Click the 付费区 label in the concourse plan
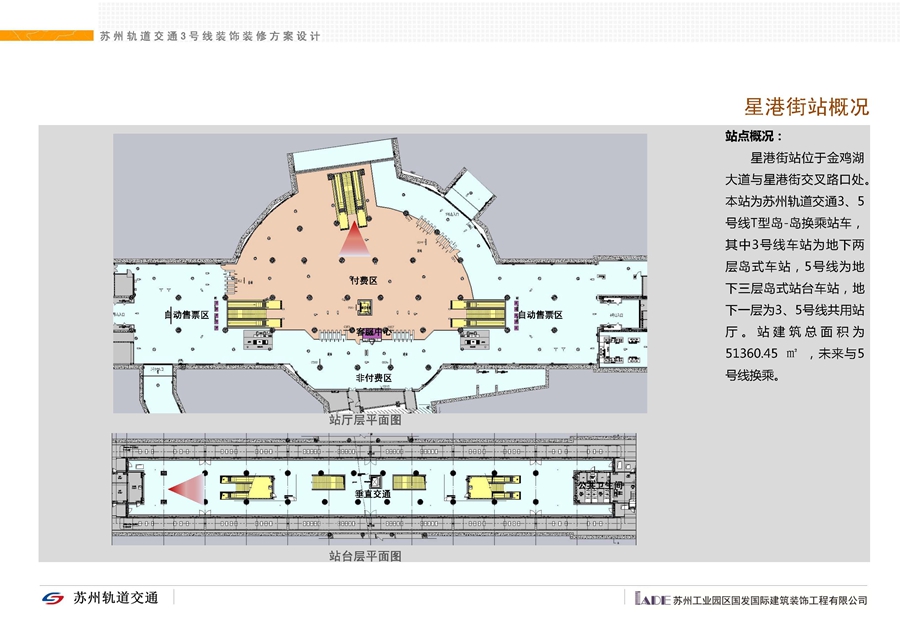 (x=364, y=280)
